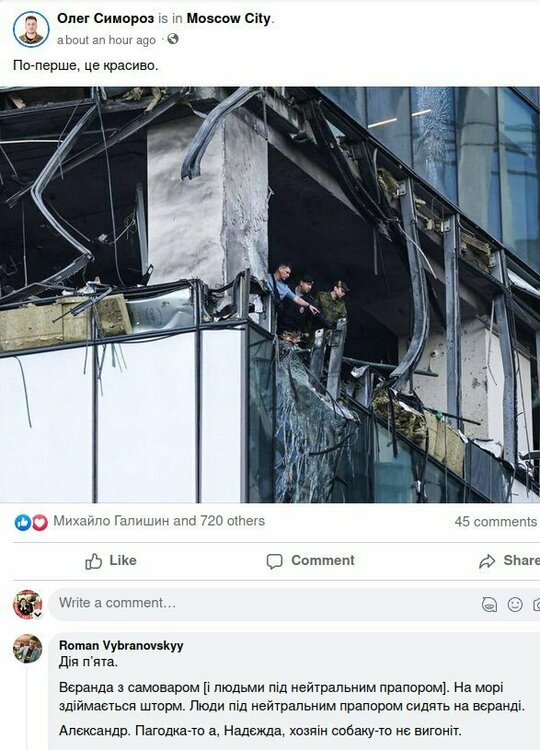Click the Comment speech bubble icon
This screenshot has height=750, width=540.
[275, 561]
